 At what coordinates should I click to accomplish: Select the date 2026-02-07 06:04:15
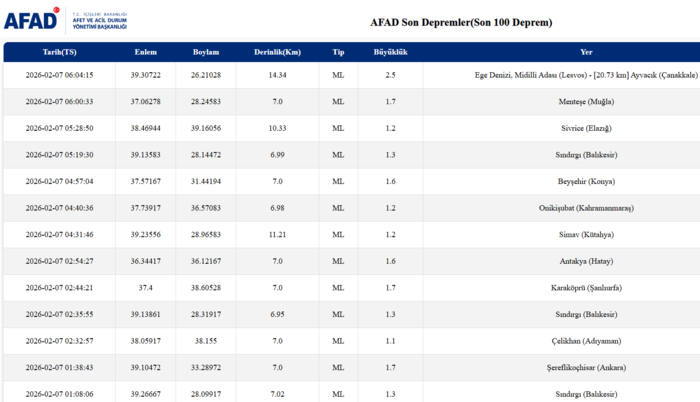click(59, 75)
